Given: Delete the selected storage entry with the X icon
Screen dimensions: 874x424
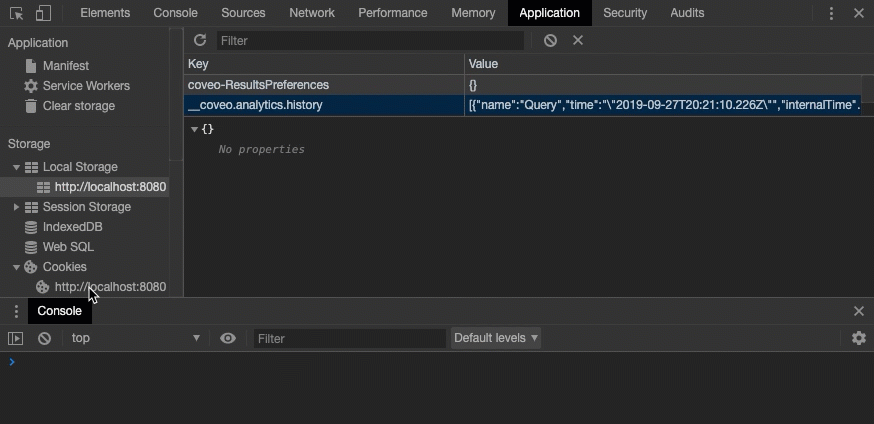Looking at the screenshot, I should [x=578, y=40].
